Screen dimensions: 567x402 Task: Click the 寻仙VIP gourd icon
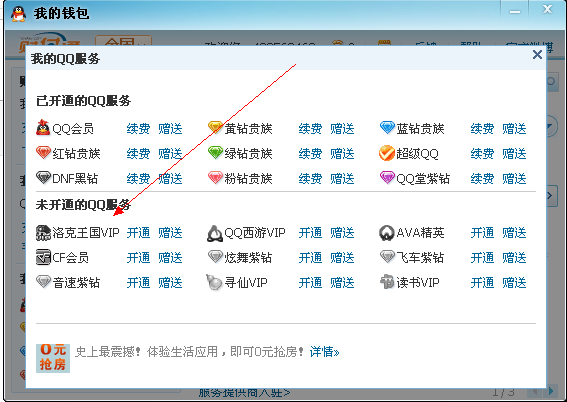click(x=214, y=282)
